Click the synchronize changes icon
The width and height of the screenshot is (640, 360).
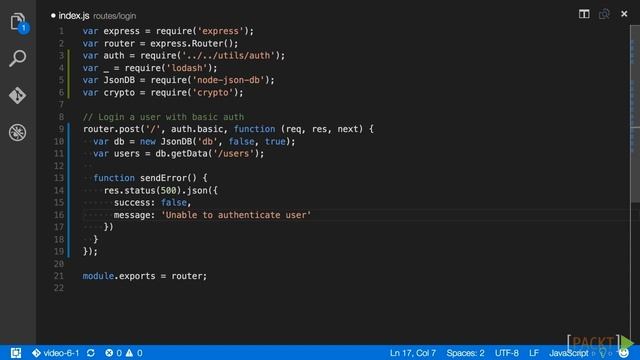pyautogui.click(x=91, y=353)
